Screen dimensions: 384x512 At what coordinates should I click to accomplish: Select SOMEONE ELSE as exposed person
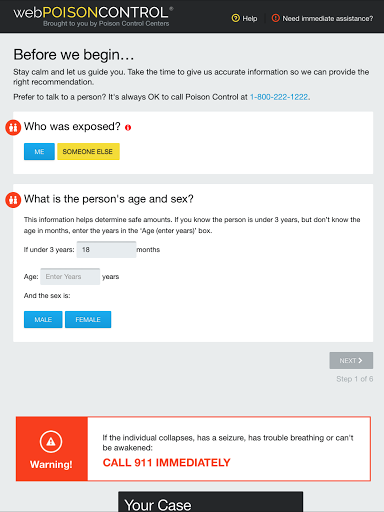[88, 152]
